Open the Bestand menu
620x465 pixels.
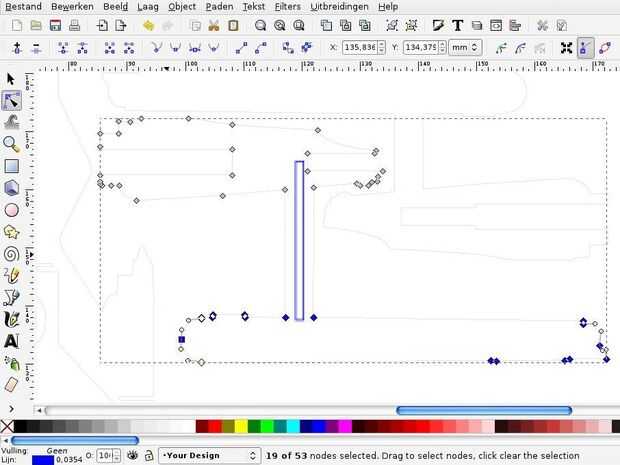pos(23,7)
